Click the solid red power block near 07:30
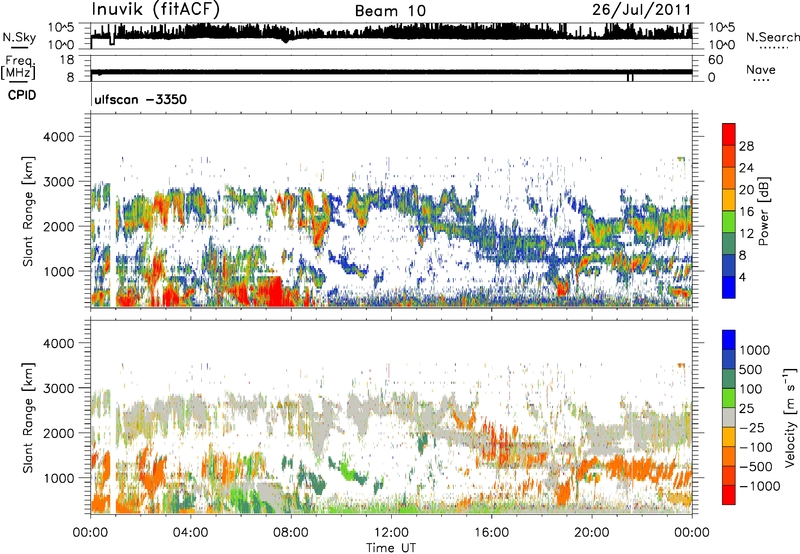 click(x=275, y=291)
